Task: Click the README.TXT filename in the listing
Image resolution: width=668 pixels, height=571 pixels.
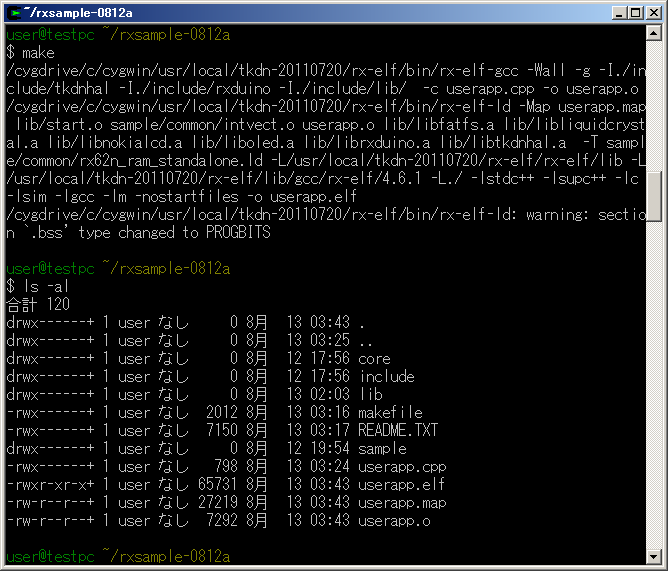Action: 398,431
